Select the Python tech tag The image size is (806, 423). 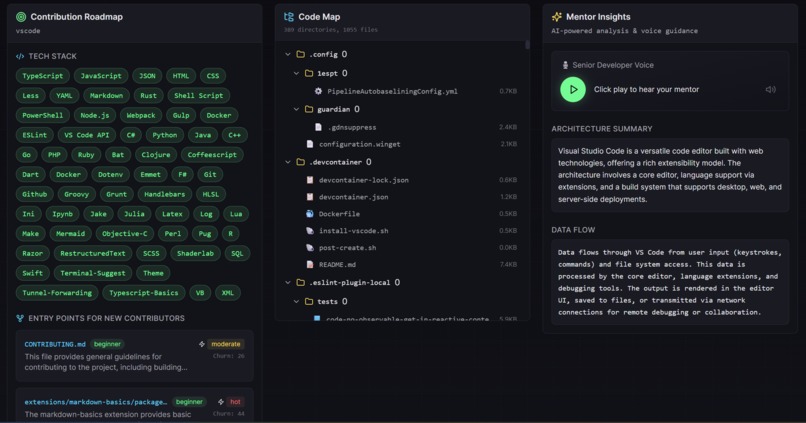point(164,135)
